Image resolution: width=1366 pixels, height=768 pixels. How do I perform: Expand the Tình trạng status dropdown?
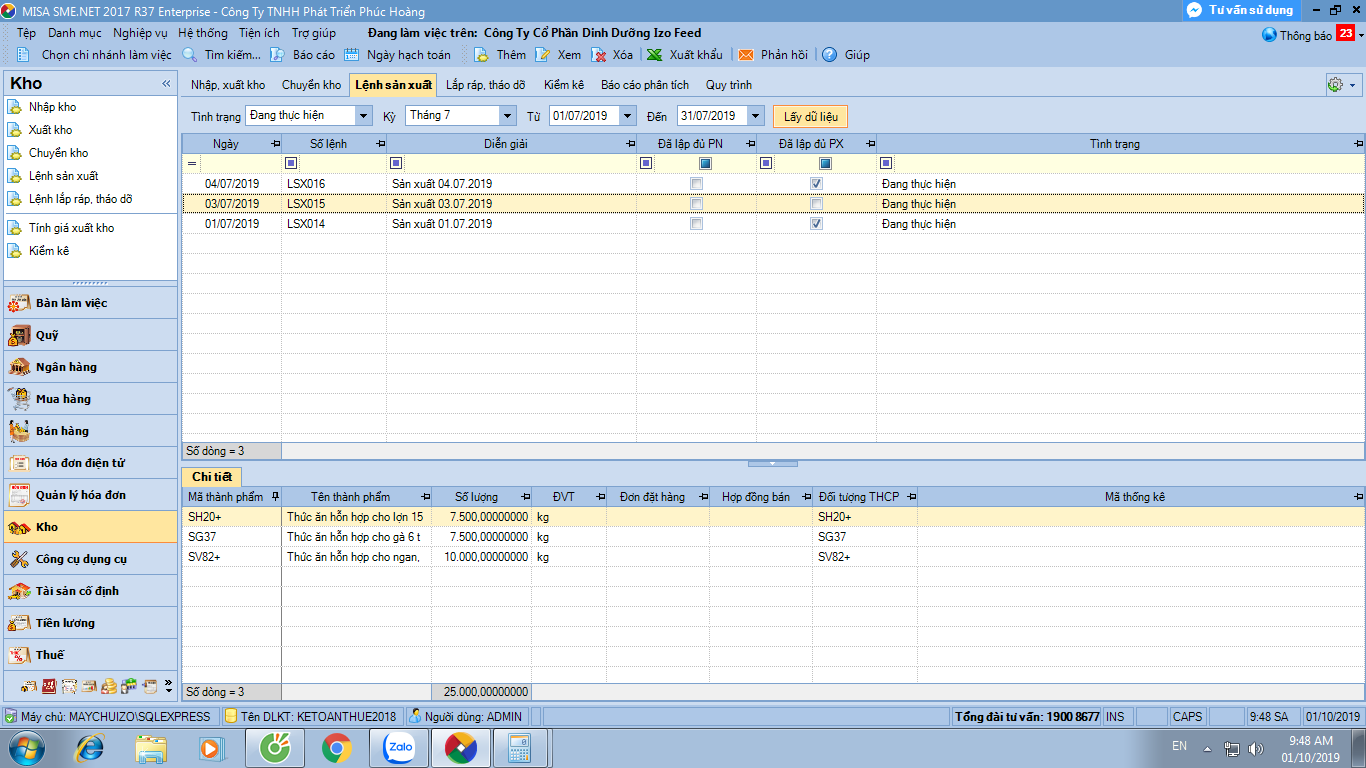pos(364,116)
